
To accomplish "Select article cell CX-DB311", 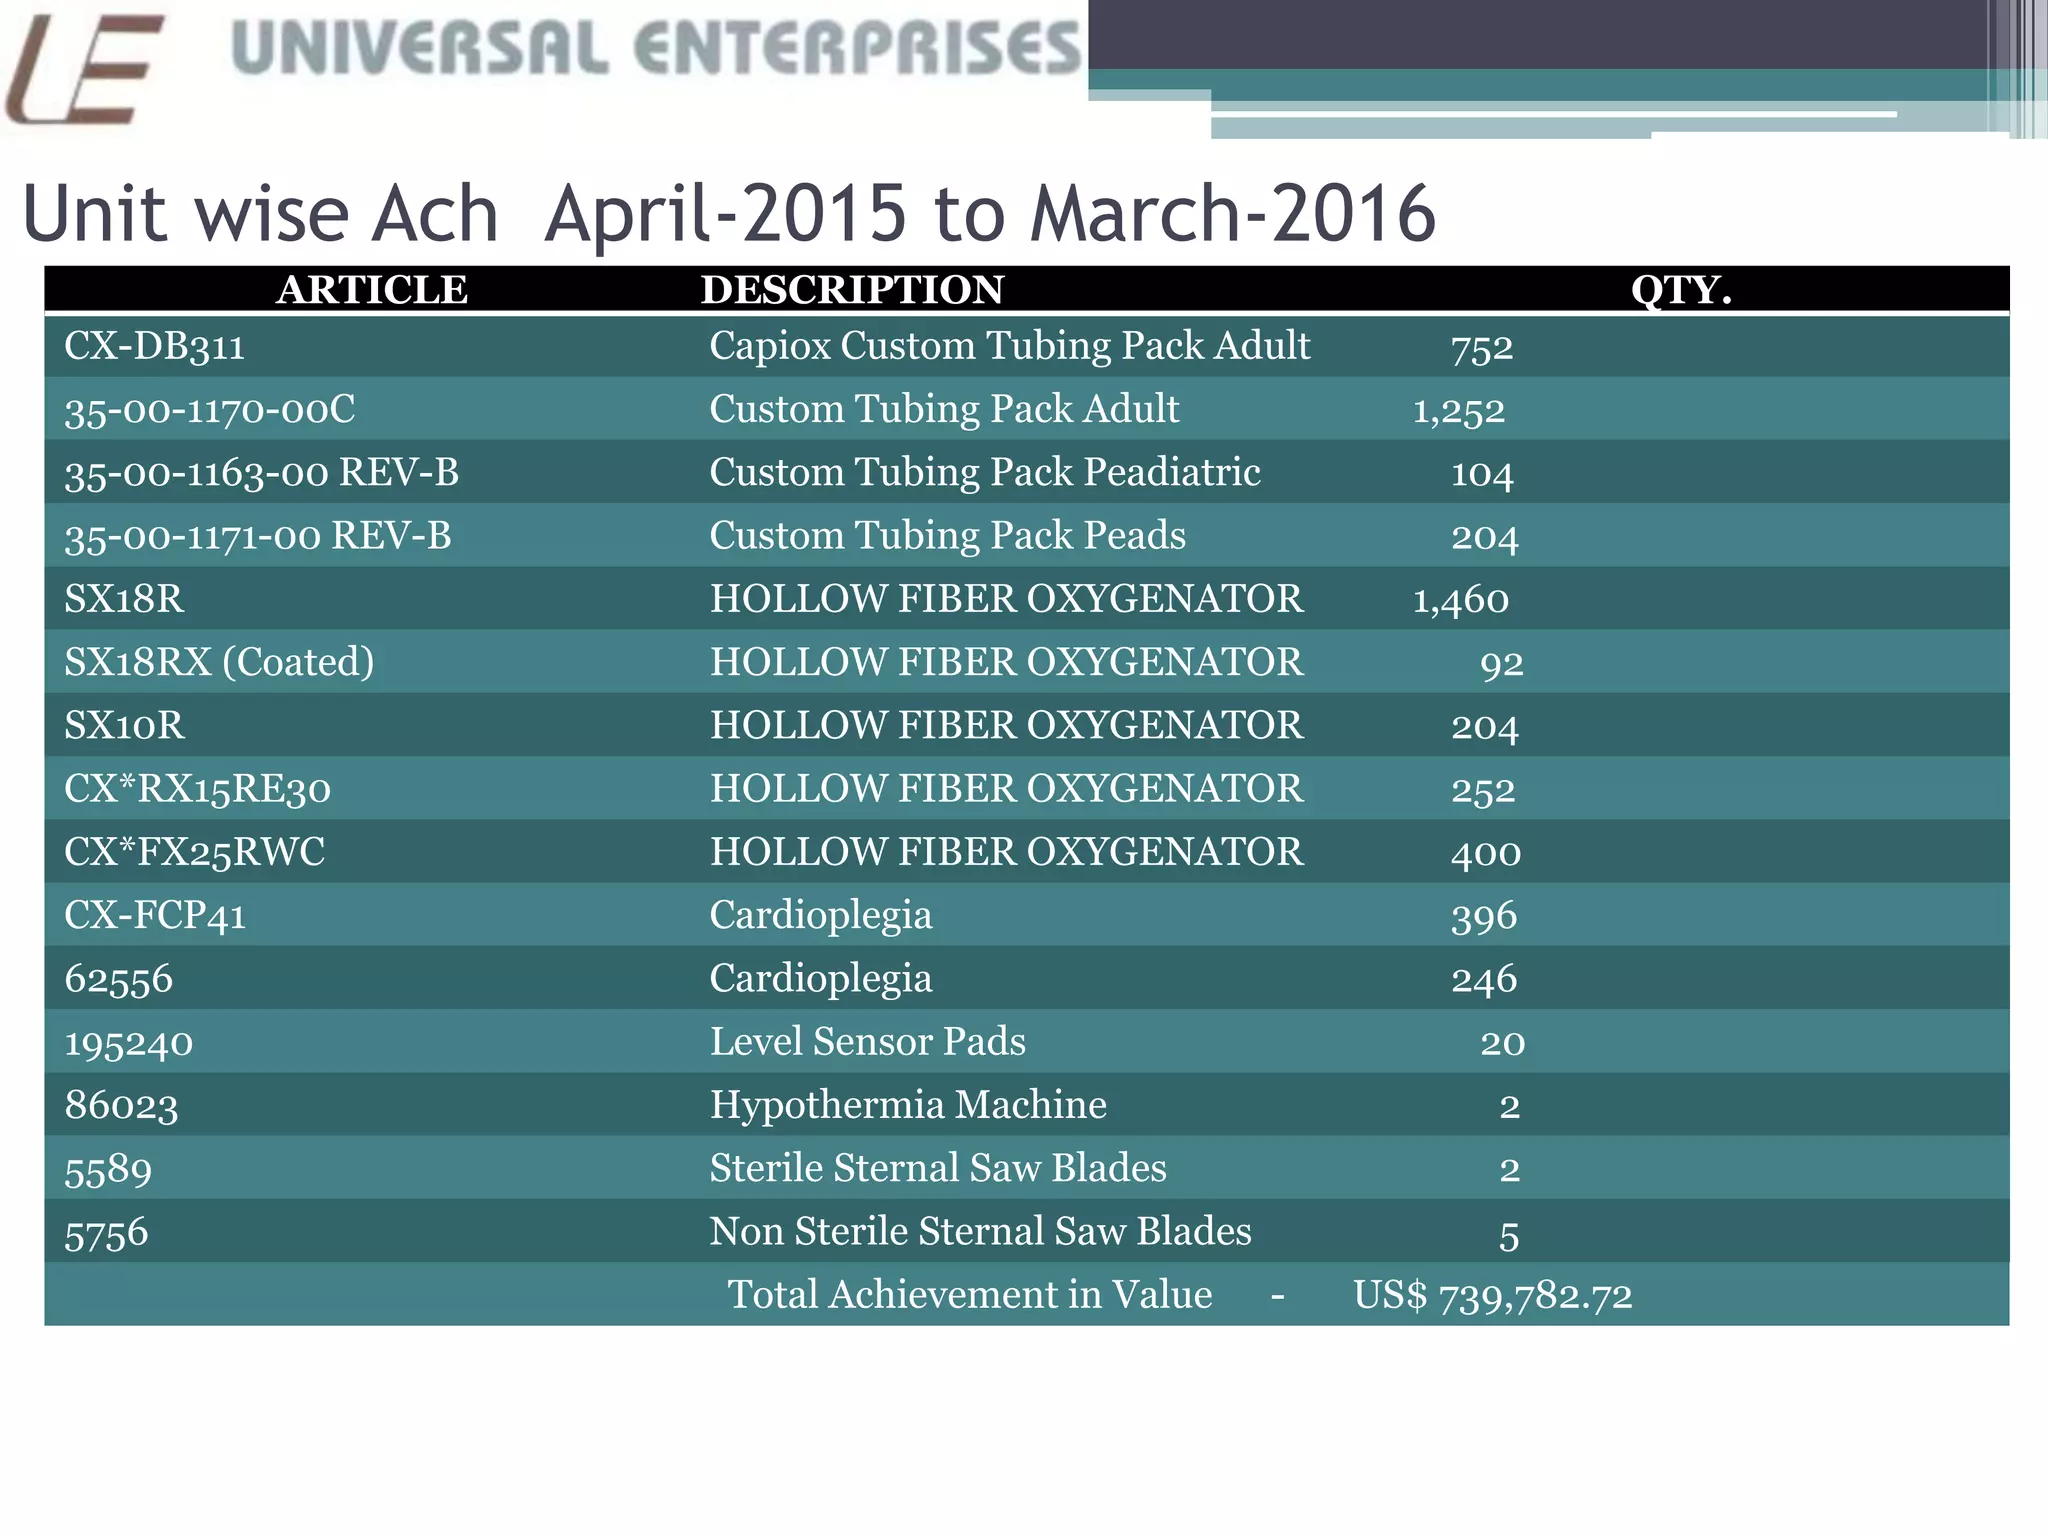I will [x=154, y=346].
